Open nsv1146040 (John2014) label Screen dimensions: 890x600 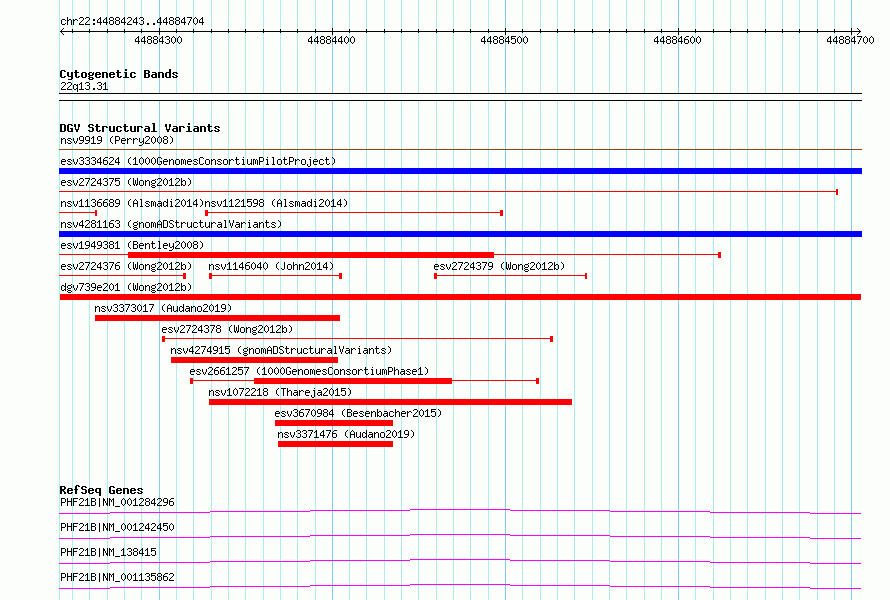pos(271,266)
